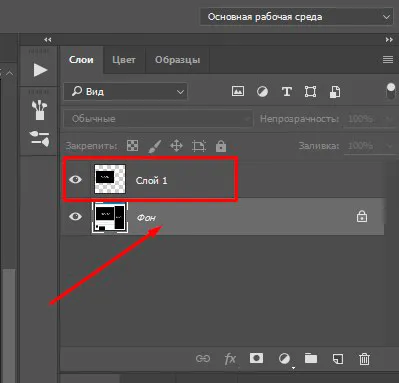Create a new layer icon
This screenshot has height=383, width=399.
[x=338, y=359]
